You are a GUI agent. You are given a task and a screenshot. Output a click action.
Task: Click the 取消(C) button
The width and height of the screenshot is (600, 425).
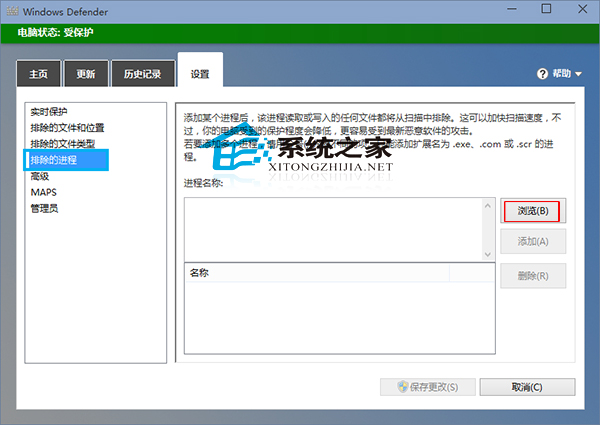527,387
